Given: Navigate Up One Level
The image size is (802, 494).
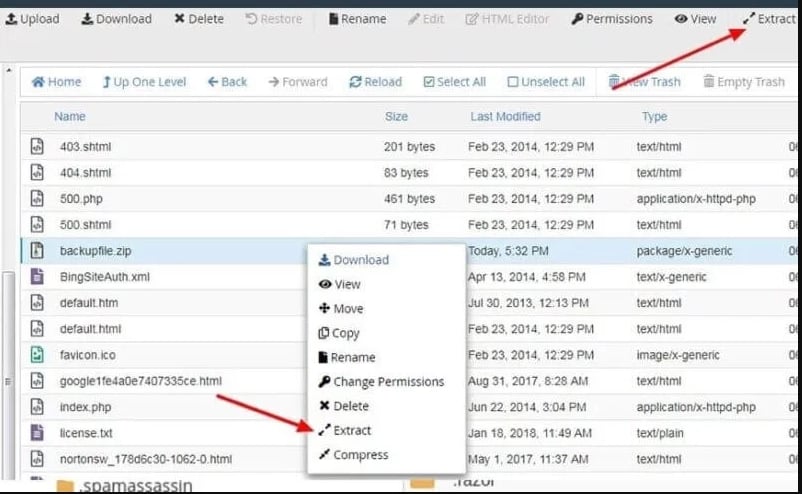Looking at the screenshot, I should [144, 82].
